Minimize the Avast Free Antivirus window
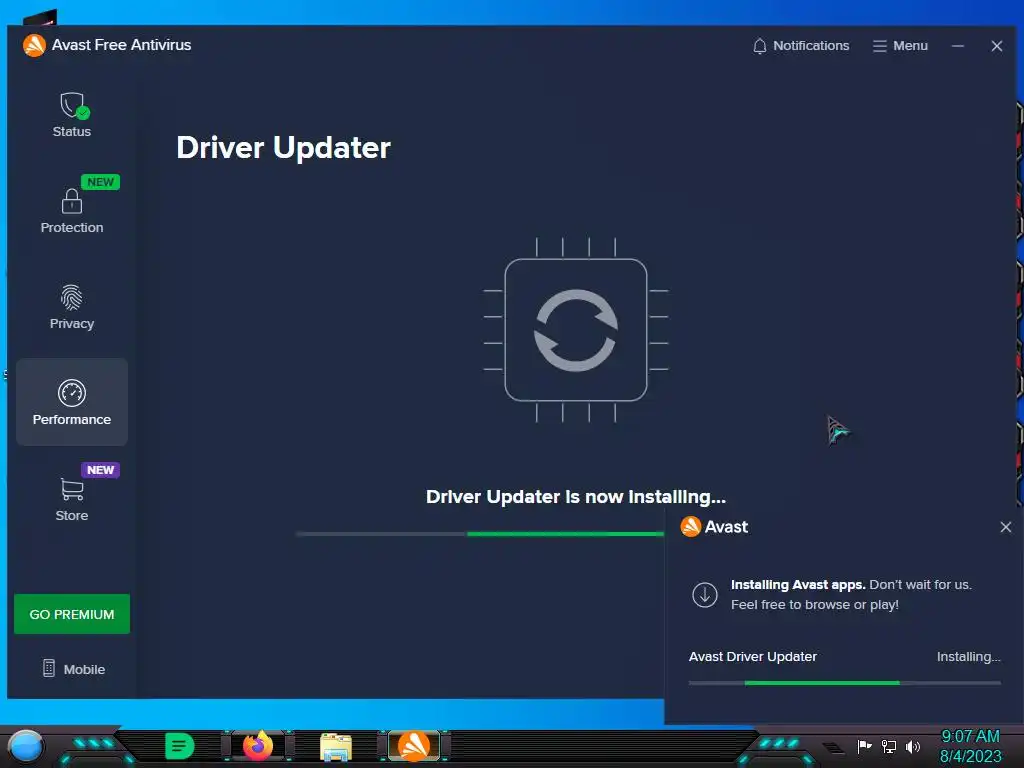Screen dimensions: 1024x768 point(957,46)
